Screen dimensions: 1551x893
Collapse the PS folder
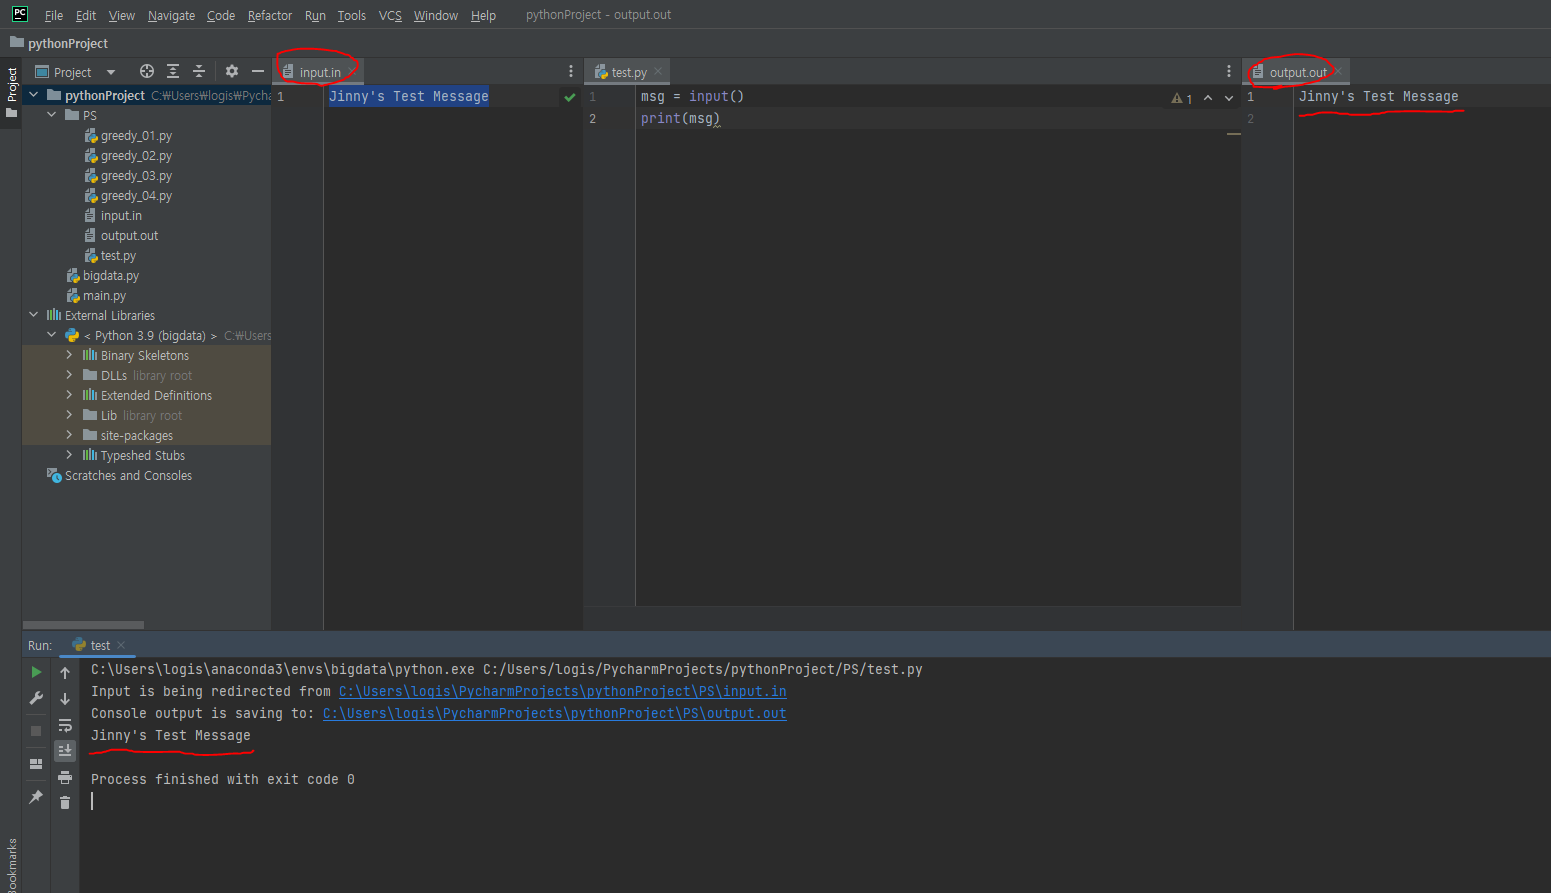pos(52,115)
